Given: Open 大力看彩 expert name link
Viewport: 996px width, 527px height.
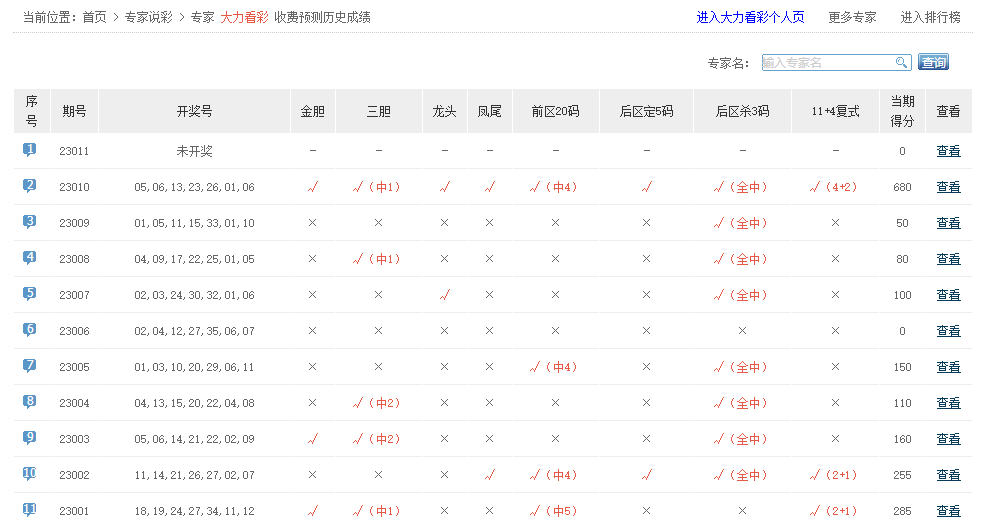Looking at the screenshot, I should pyautogui.click(x=244, y=17).
